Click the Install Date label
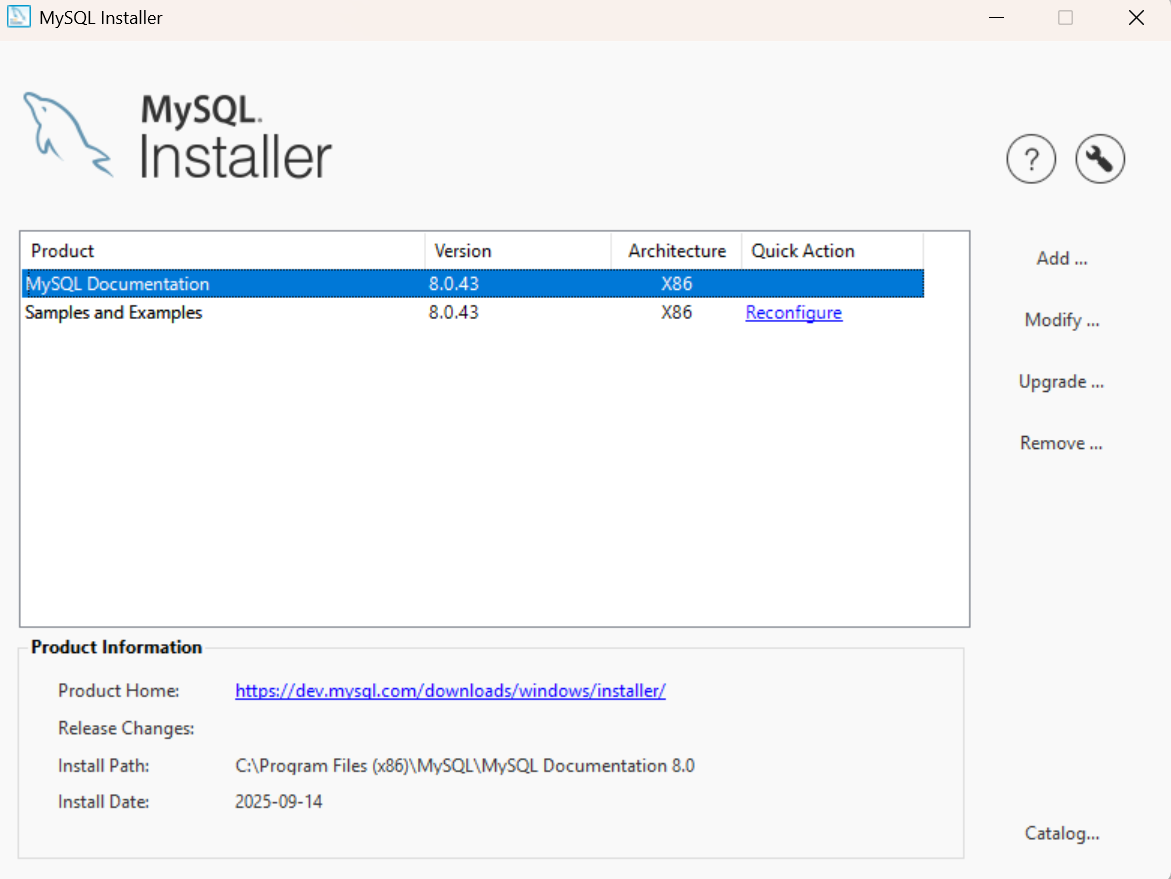 pos(104,802)
